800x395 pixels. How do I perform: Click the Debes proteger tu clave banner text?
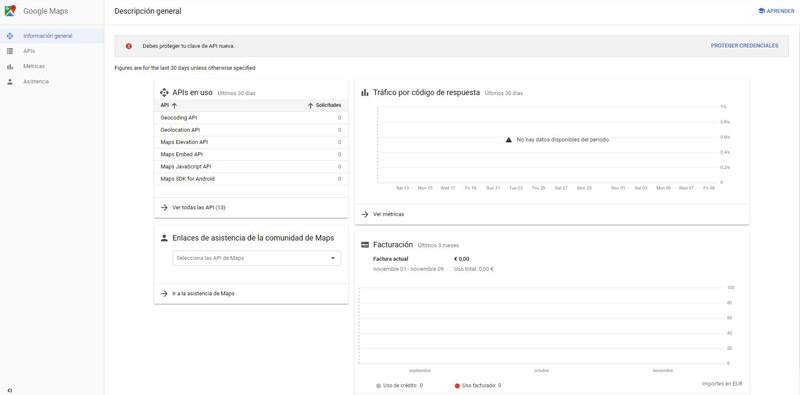pyautogui.click(x=188, y=46)
